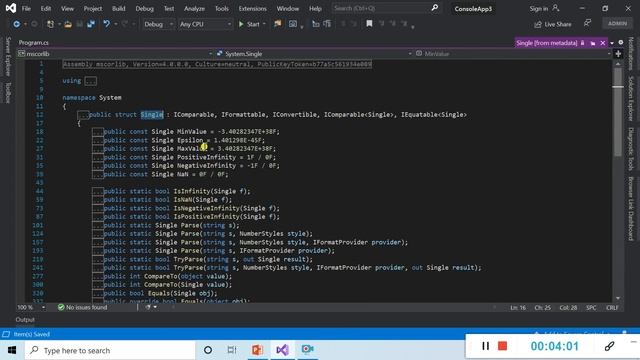Click the taskbar Type here to search box
Viewport: 640px width, 360px height.
(110, 350)
